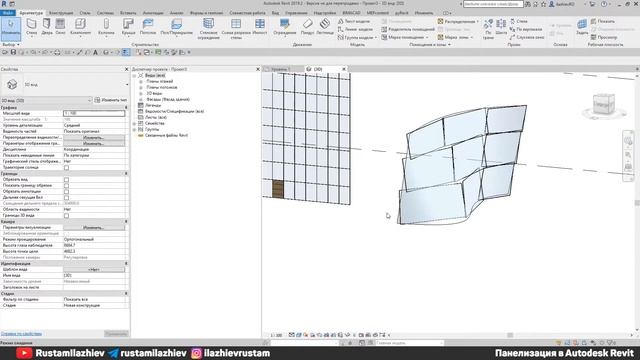Screen dimensions: 640x360
Task: Switch to the Вид ribbon tab
Action: 276,13
